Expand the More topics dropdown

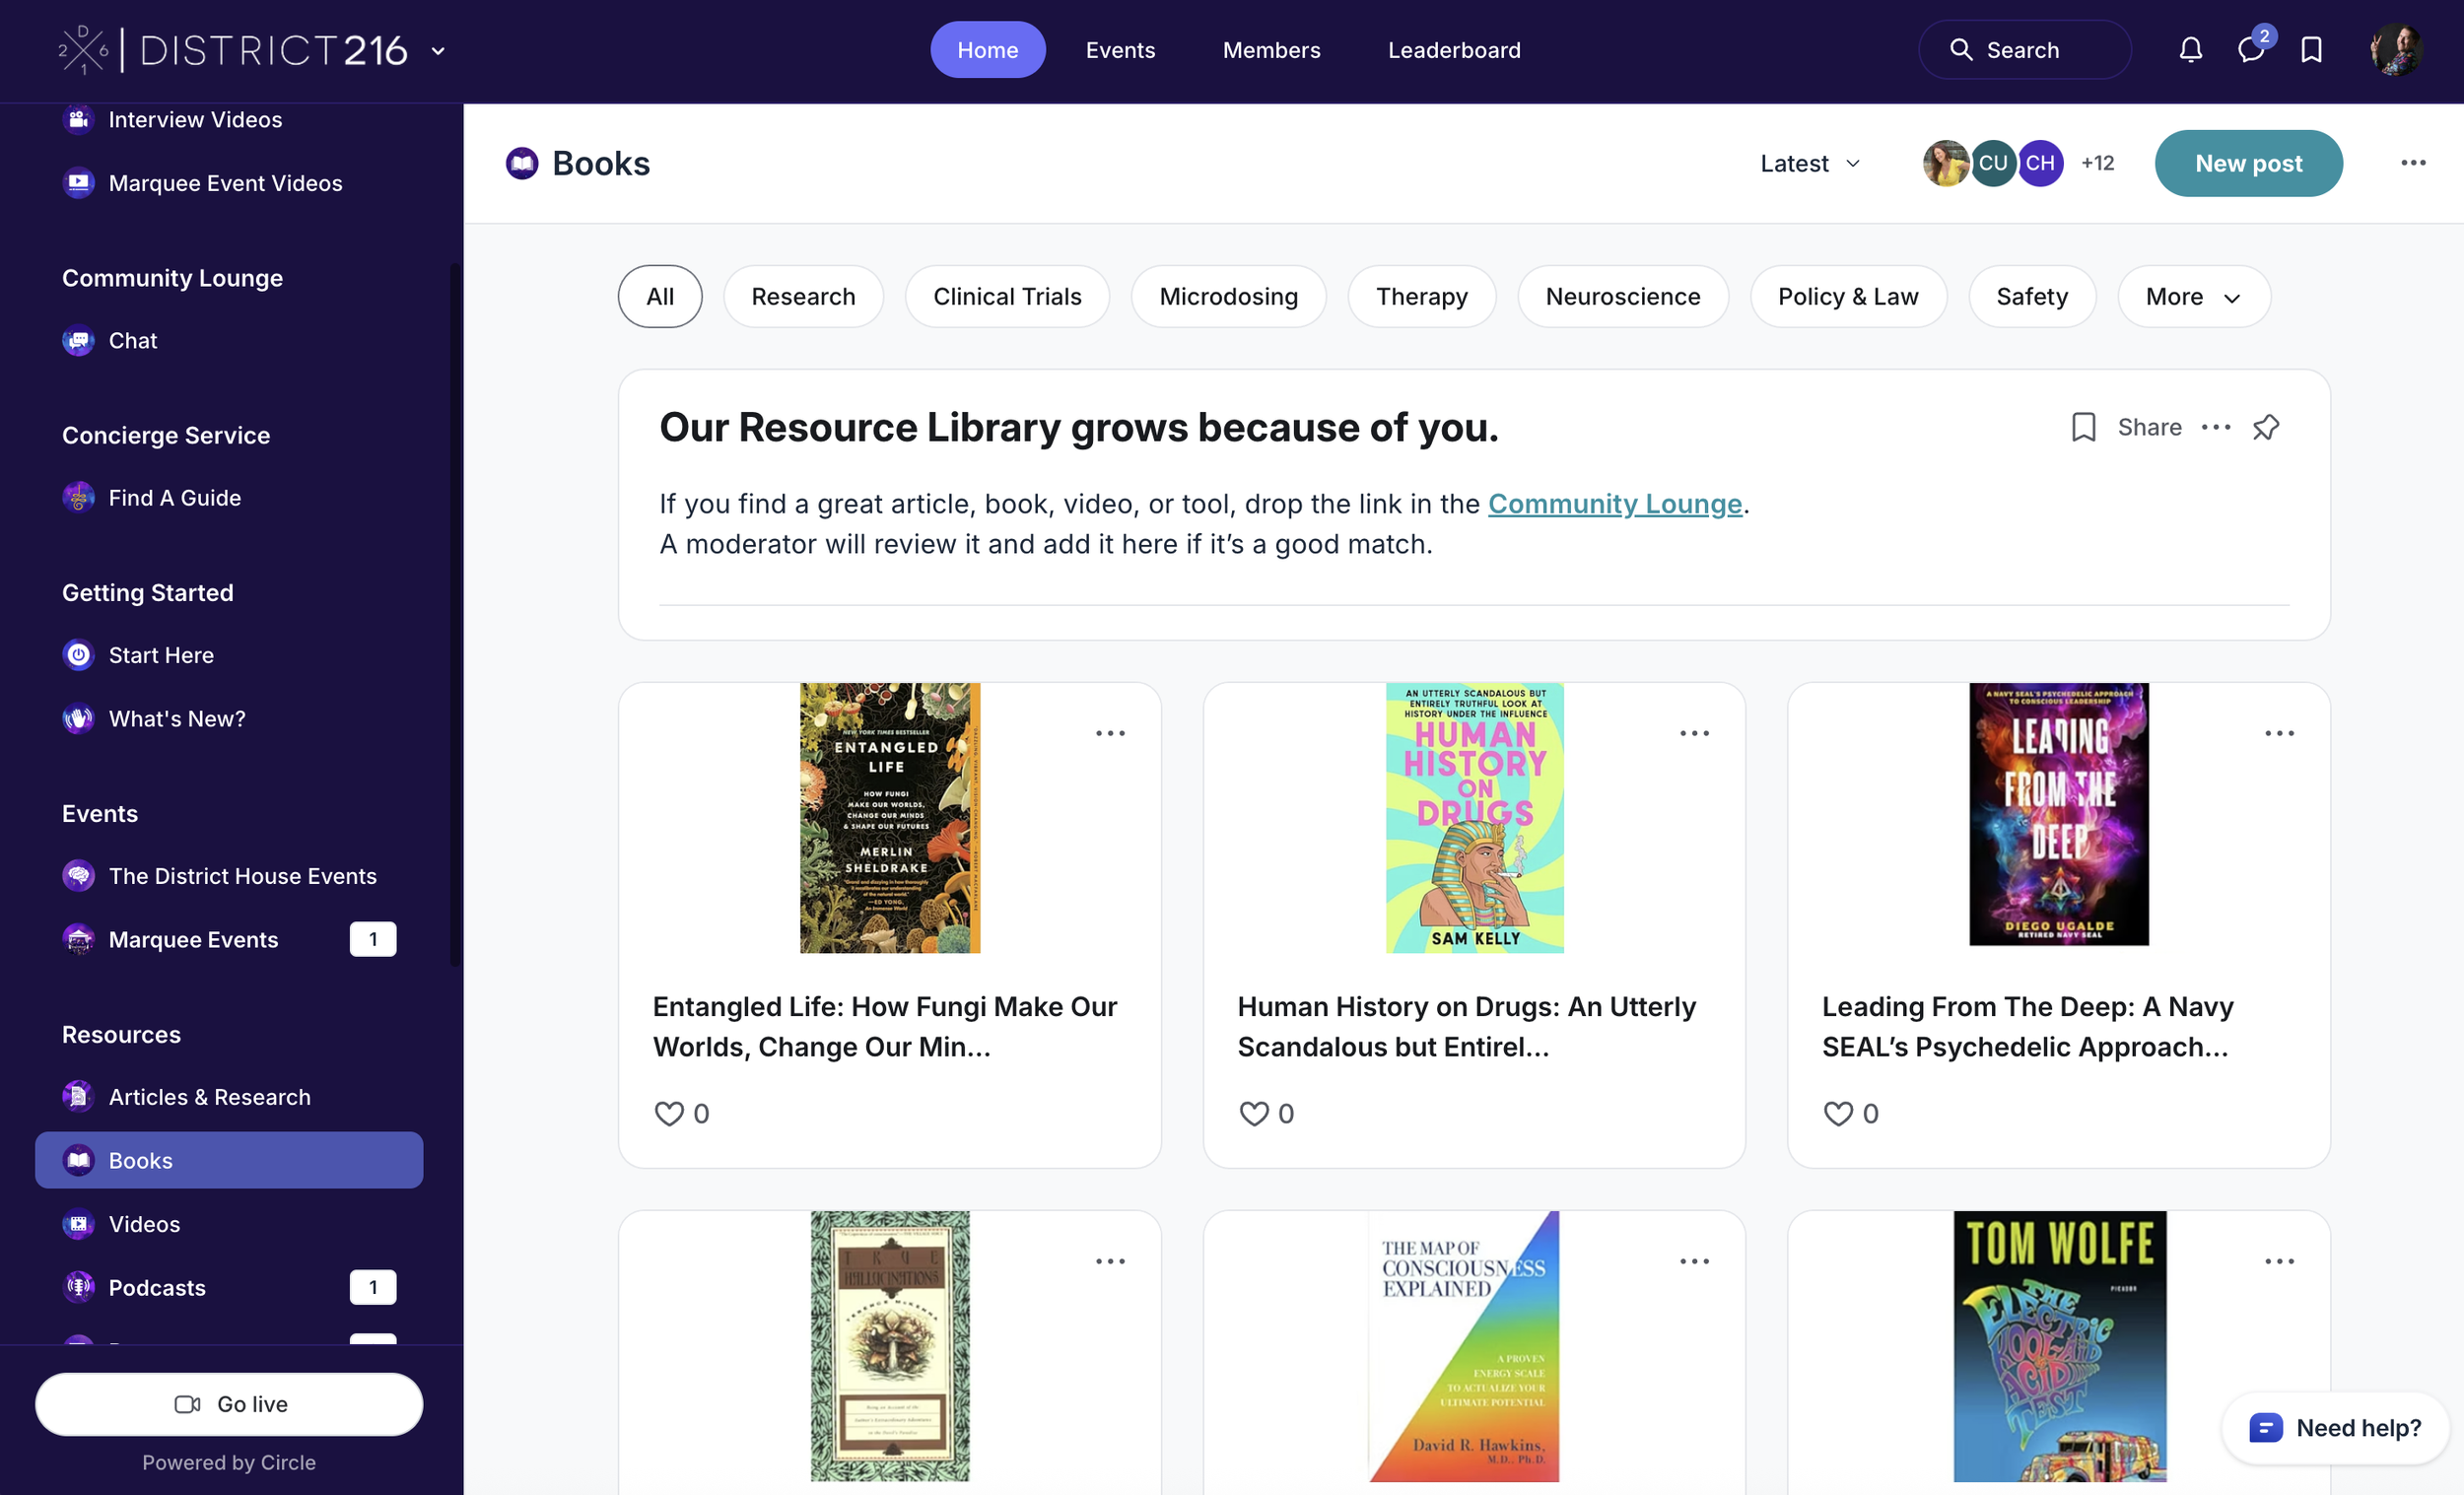[2193, 296]
